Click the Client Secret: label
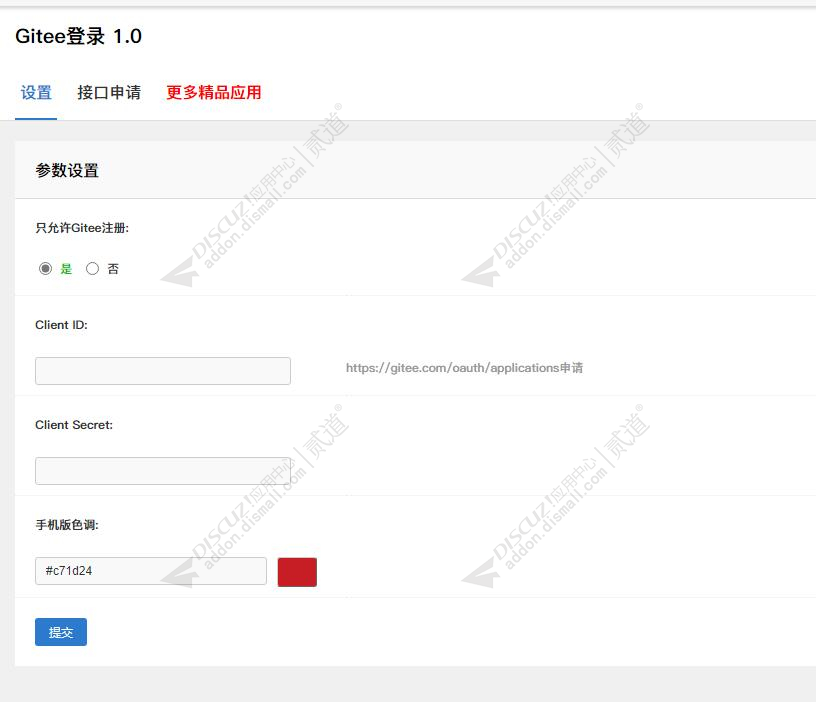The width and height of the screenshot is (816, 702). (x=74, y=425)
